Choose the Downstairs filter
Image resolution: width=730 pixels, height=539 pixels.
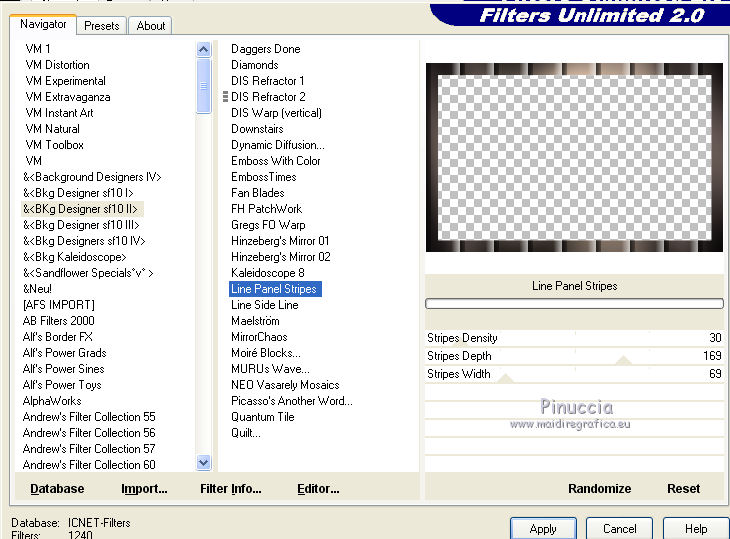click(257, 128)
